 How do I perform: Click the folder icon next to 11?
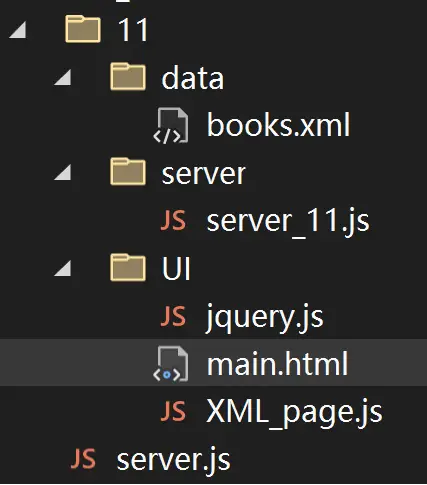tap(83, 29)
